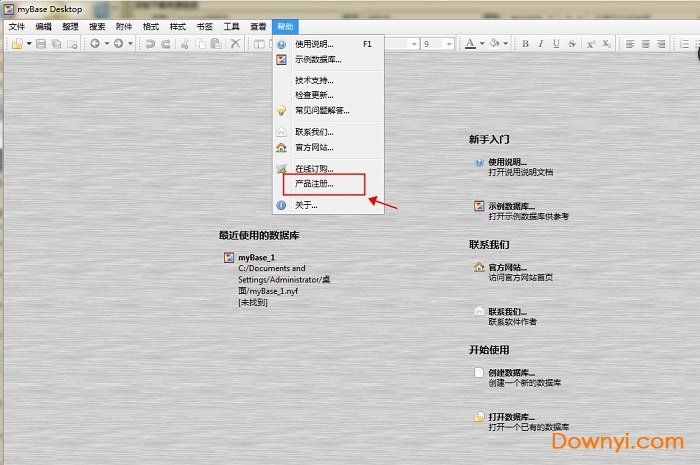Click the redo icon
Image resolution: width=700 pixels, height=465 pixels.
pyautogui.click(x=166, y=44)
